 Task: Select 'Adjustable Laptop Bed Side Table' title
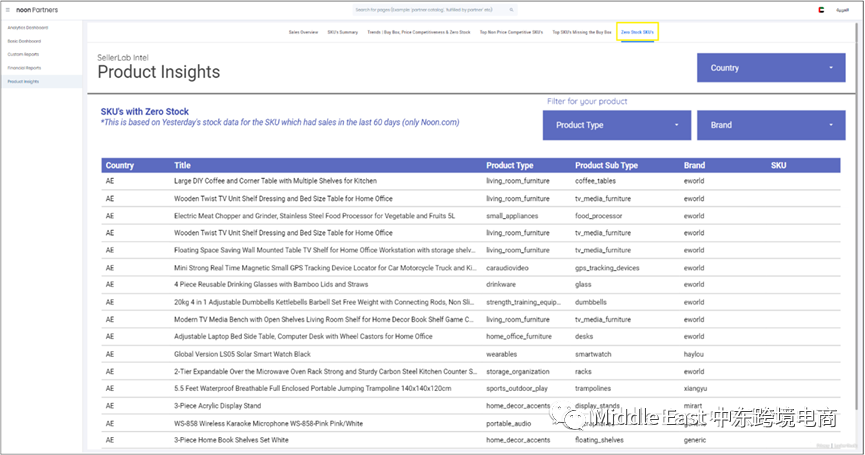click(x=303, y=336)
